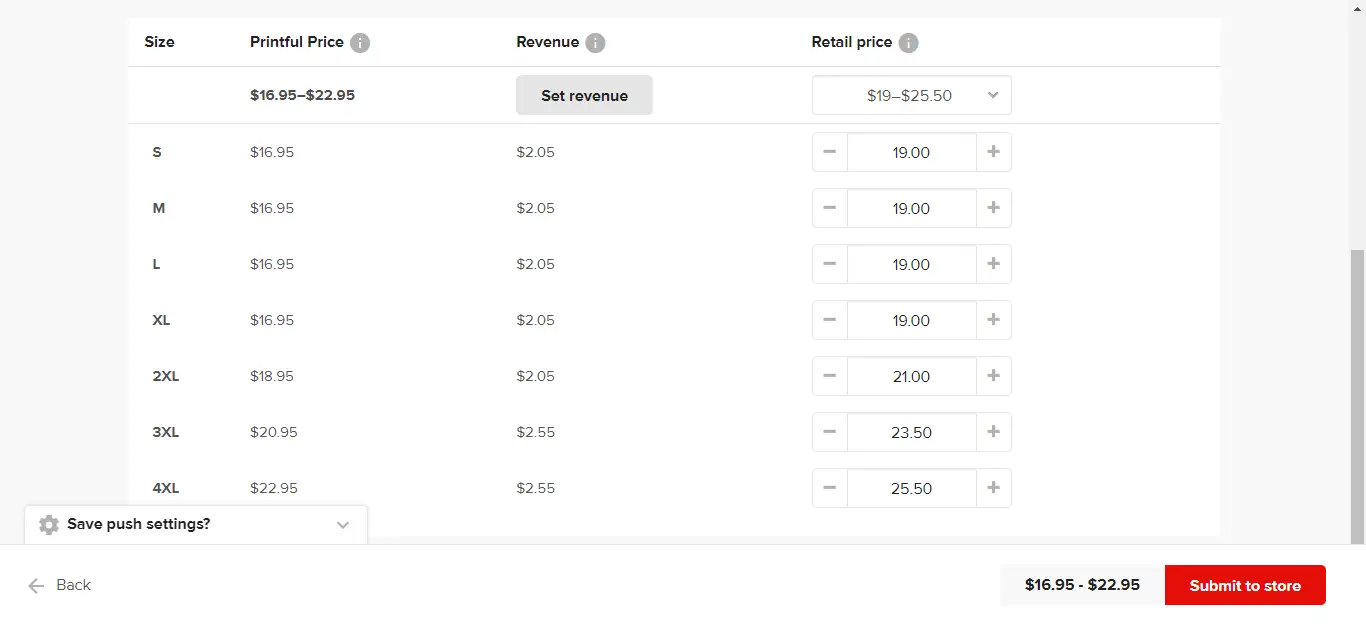
Task: Select the 4XL size label
Action: (166, 488)
